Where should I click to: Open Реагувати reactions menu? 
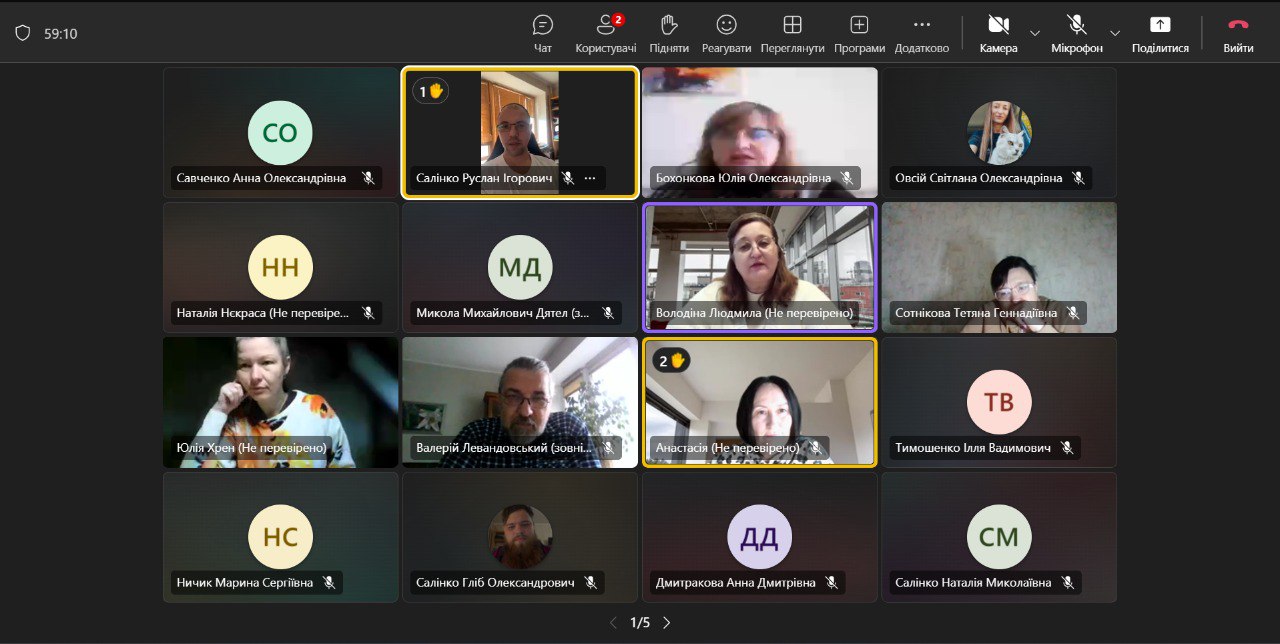click(x=726, y=32)
